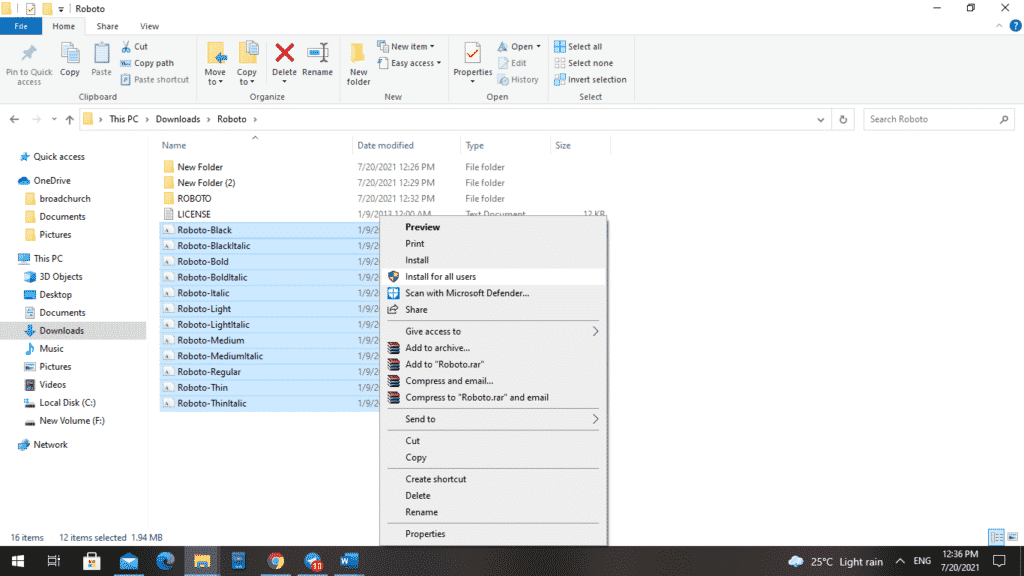Choose Preview in the context menu
This screenshot has height=576, width=1024.
click(x=493, y=227)
